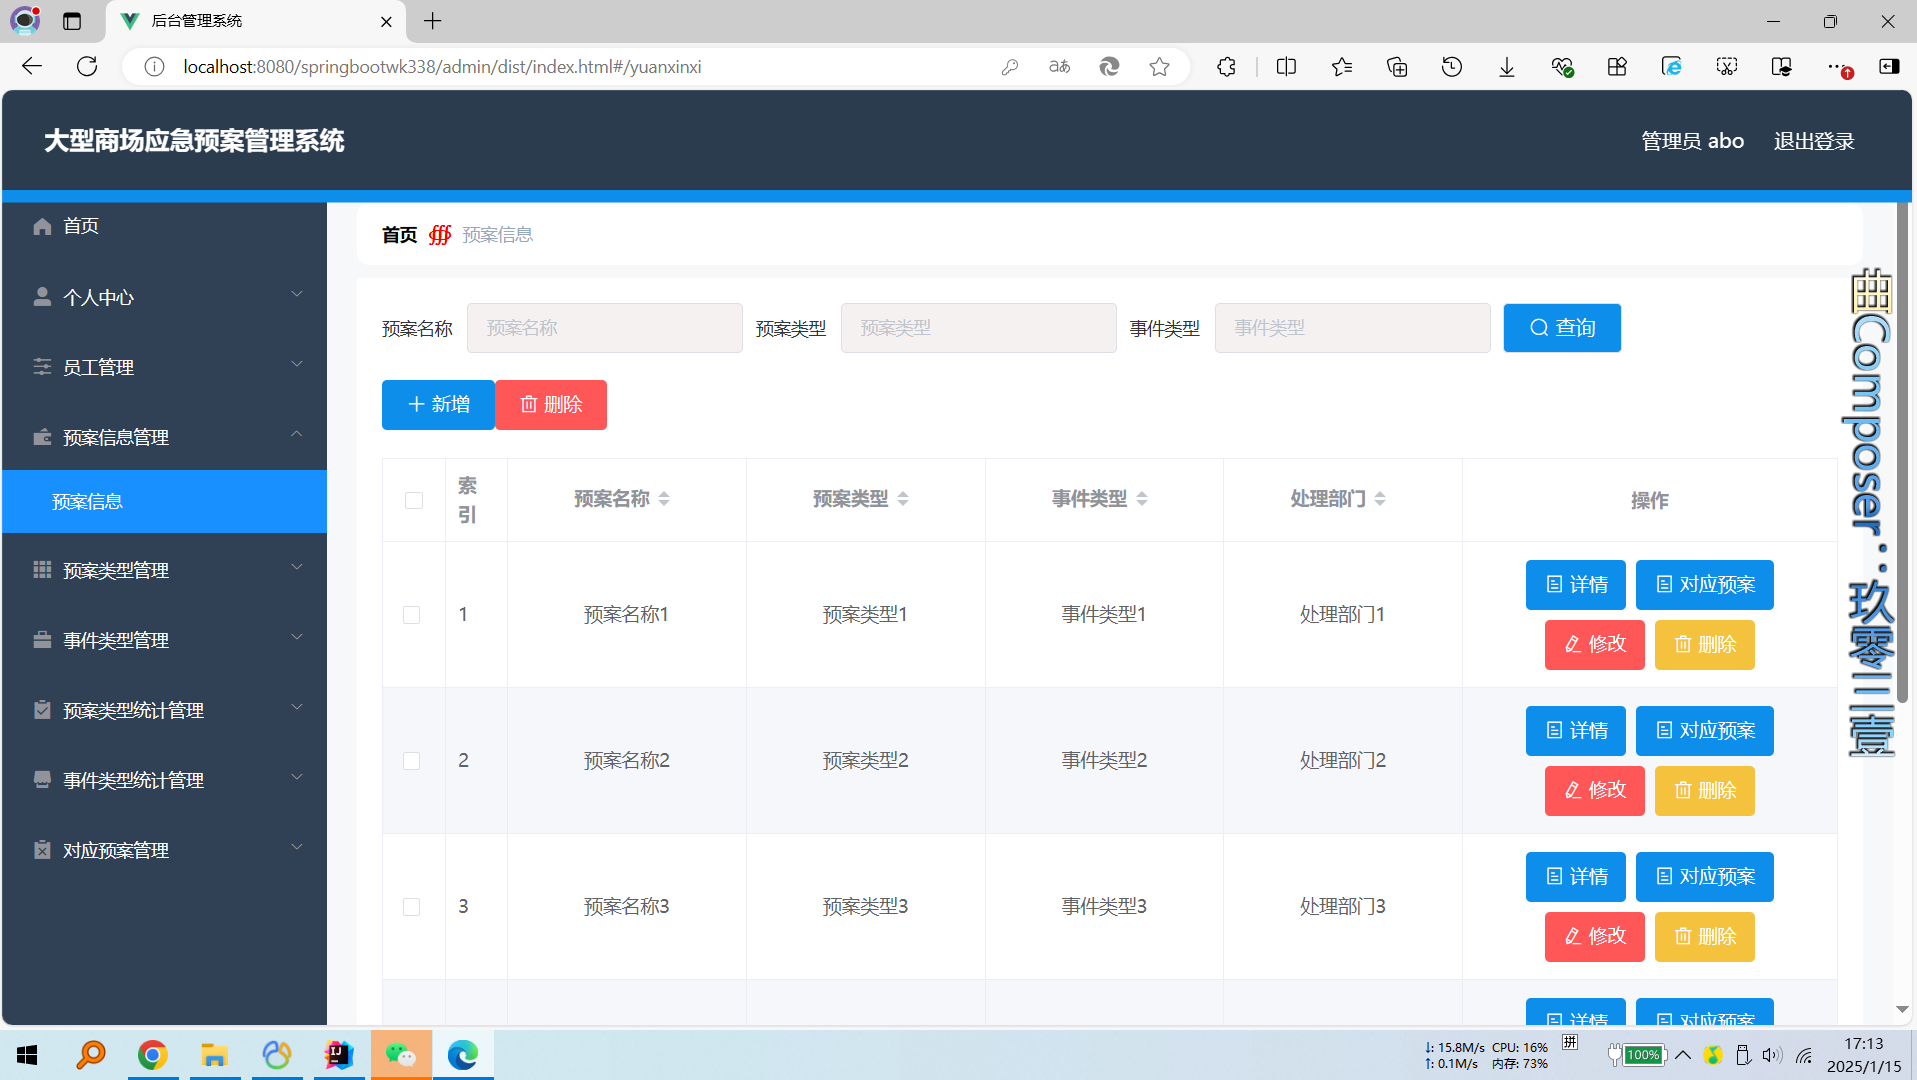Open File Explorer from the taskbar
The height and width of the screenshot is (1080, 1917).
[214, 1055]
